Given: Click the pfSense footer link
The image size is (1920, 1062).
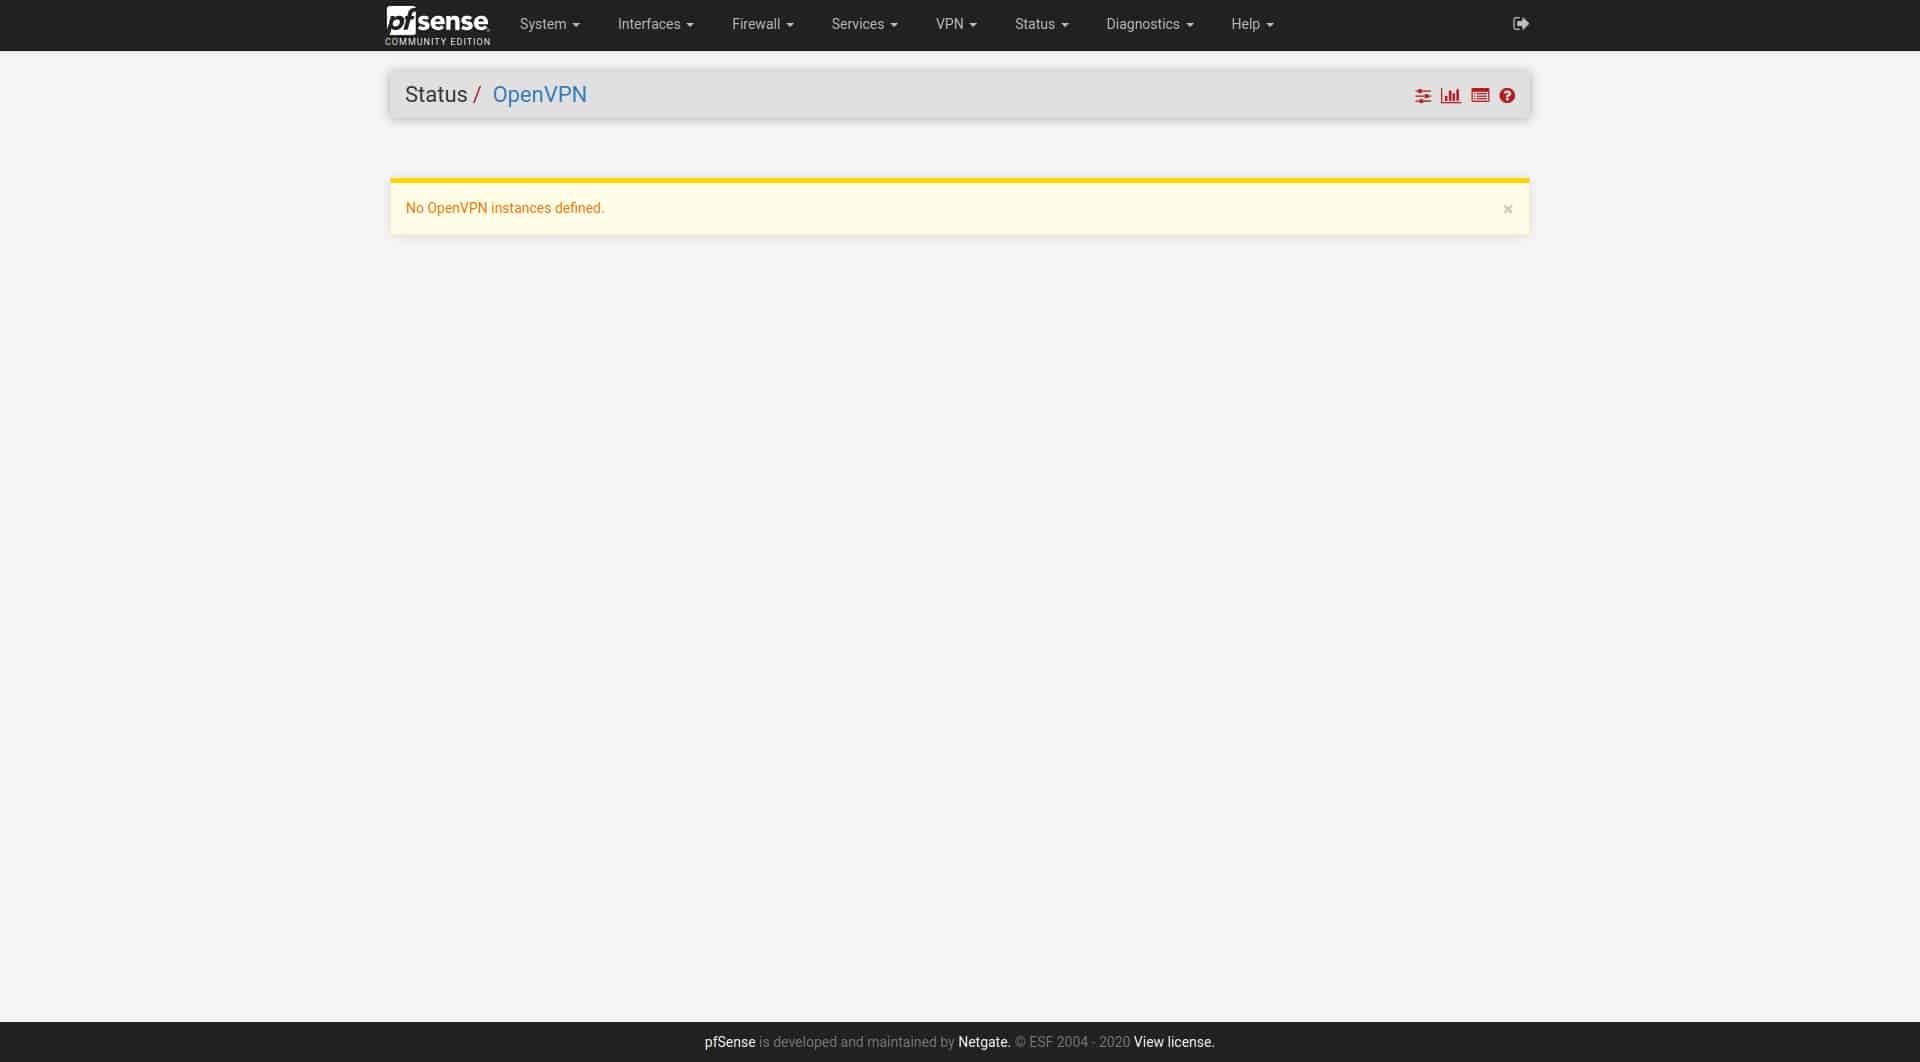Looking at the screenshot, I should [730, 1042].
